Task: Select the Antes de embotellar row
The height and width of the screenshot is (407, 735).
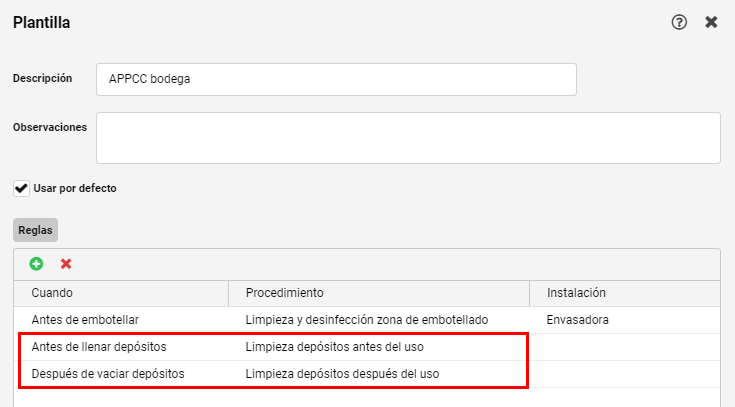Action: (x=367, y=320)
